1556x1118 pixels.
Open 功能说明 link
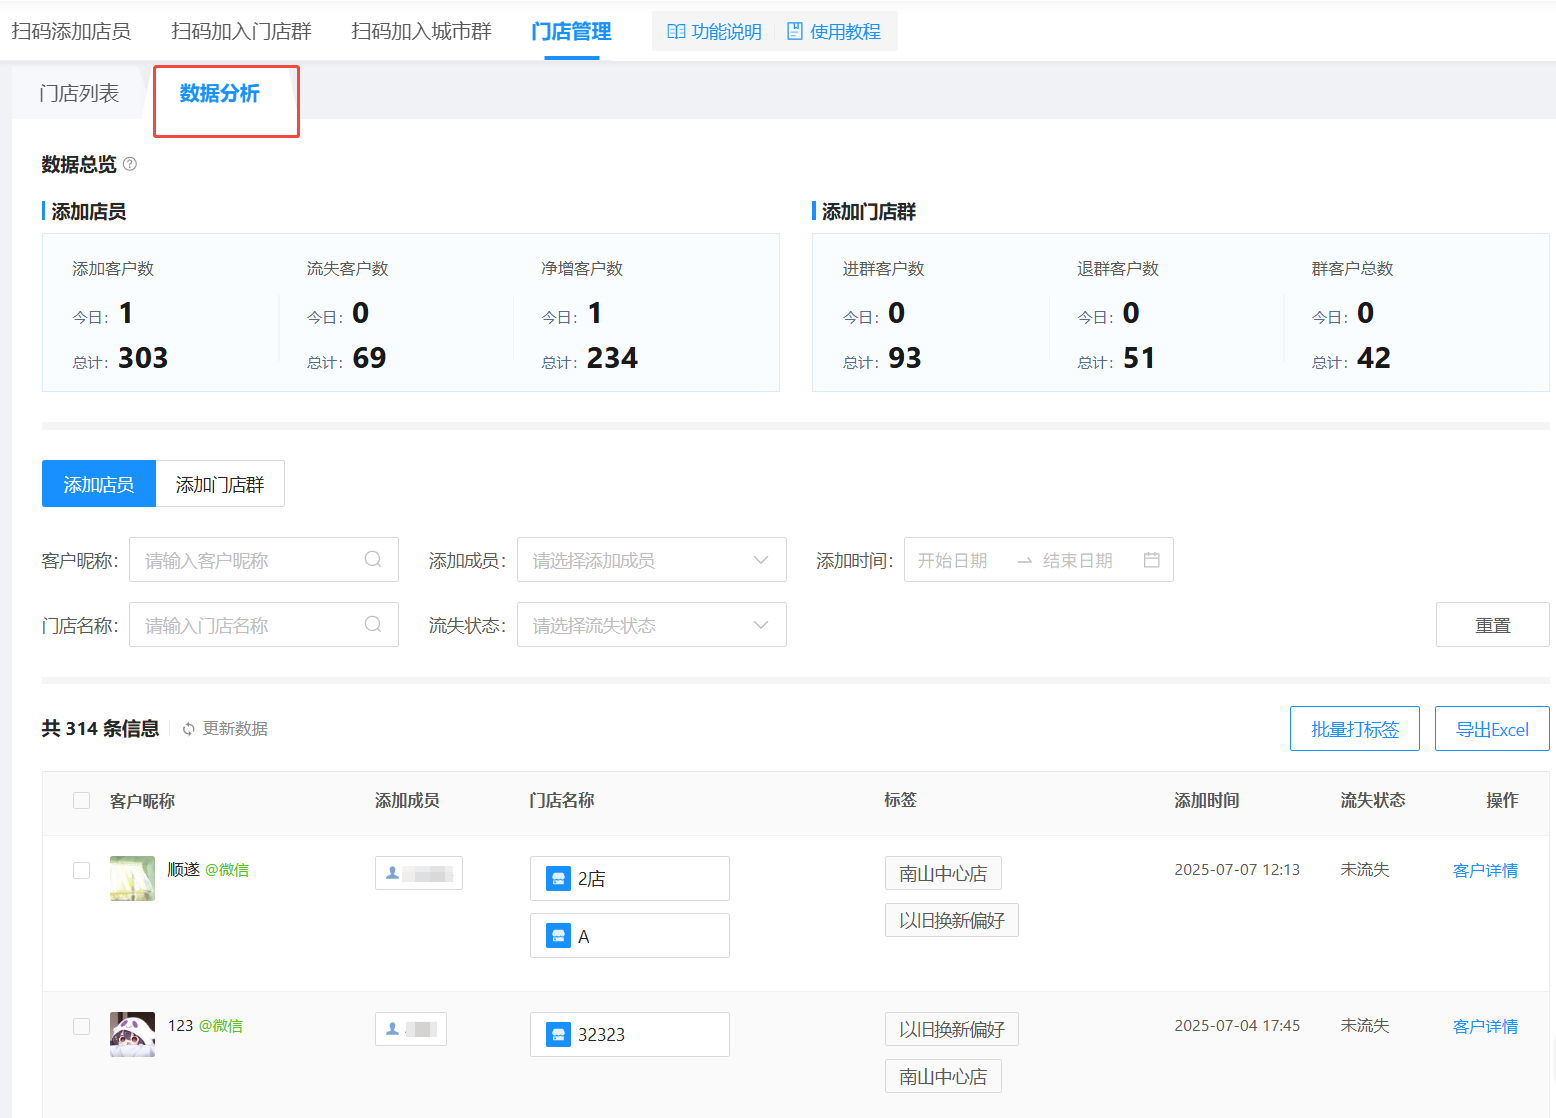(x=726, y=32)
